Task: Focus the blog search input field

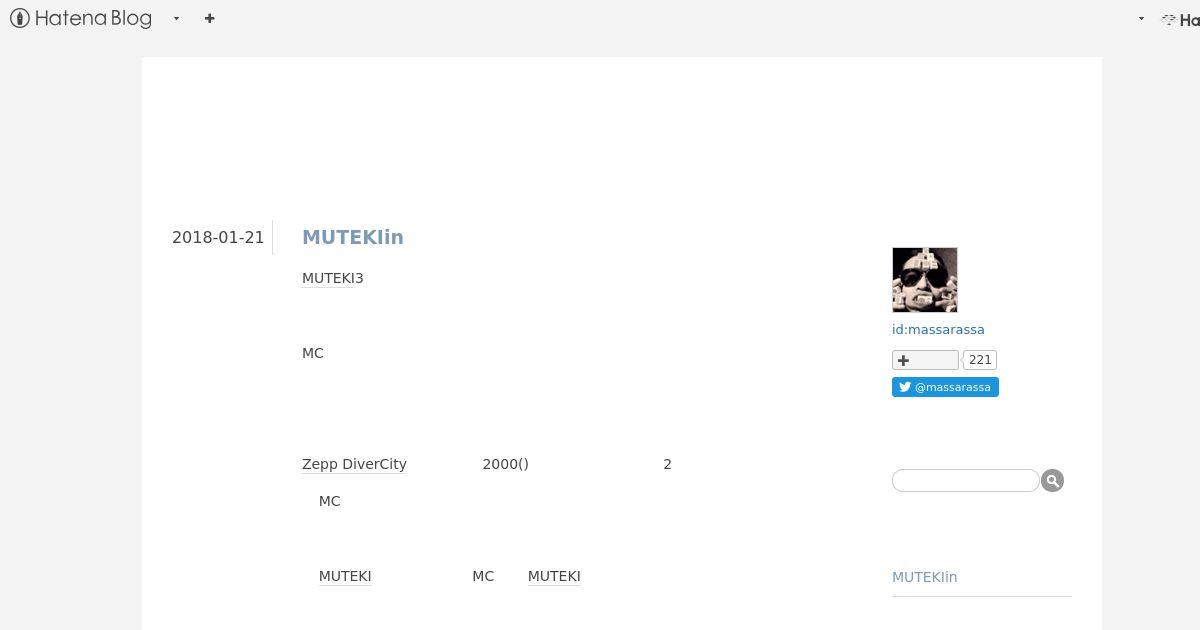Action: pyautogui.click(x=965, y=481)
